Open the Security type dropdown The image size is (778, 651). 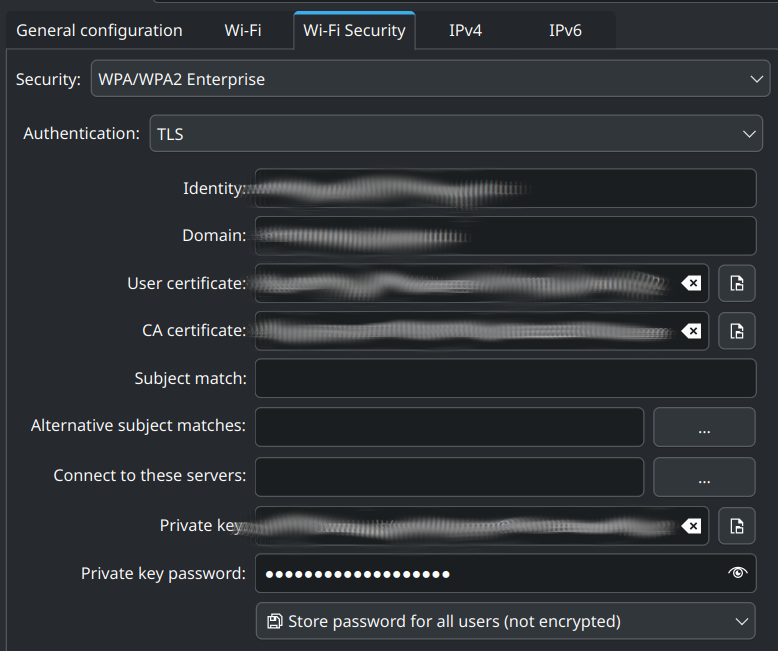pyautogui.click(x=430, y=79)
